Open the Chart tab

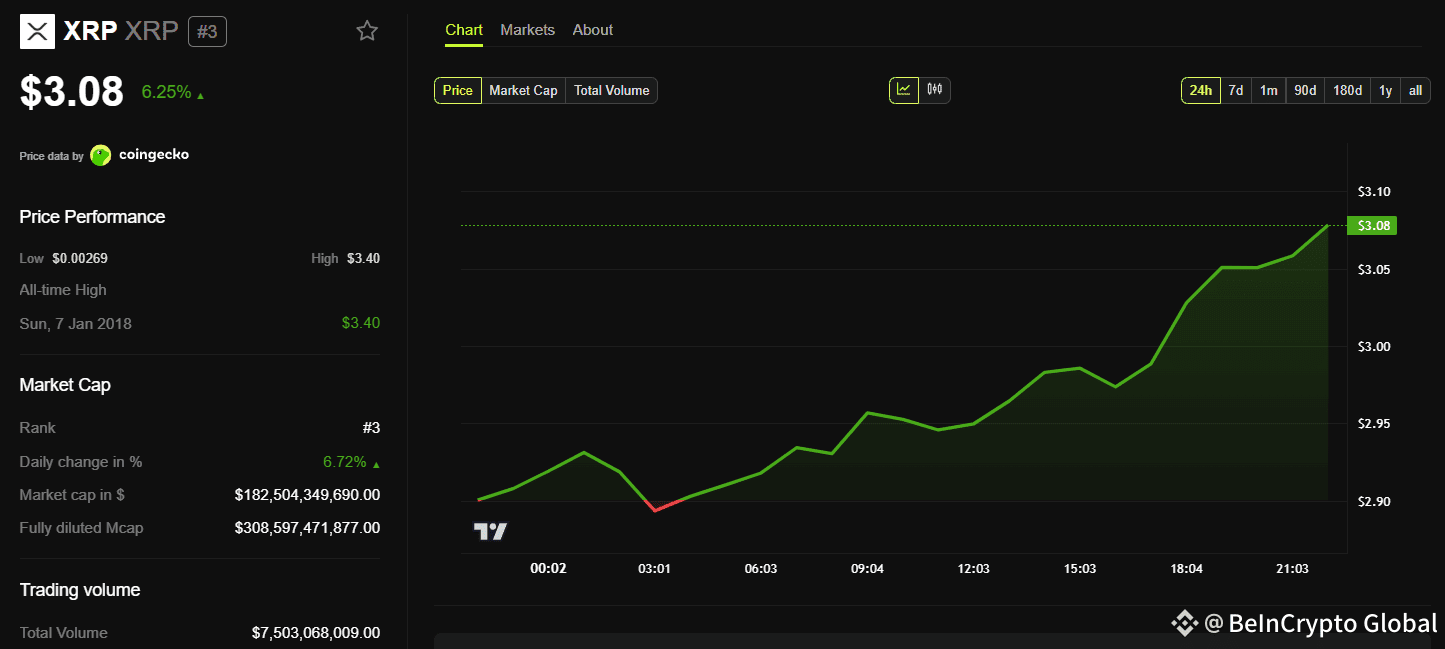coord(464,30)
